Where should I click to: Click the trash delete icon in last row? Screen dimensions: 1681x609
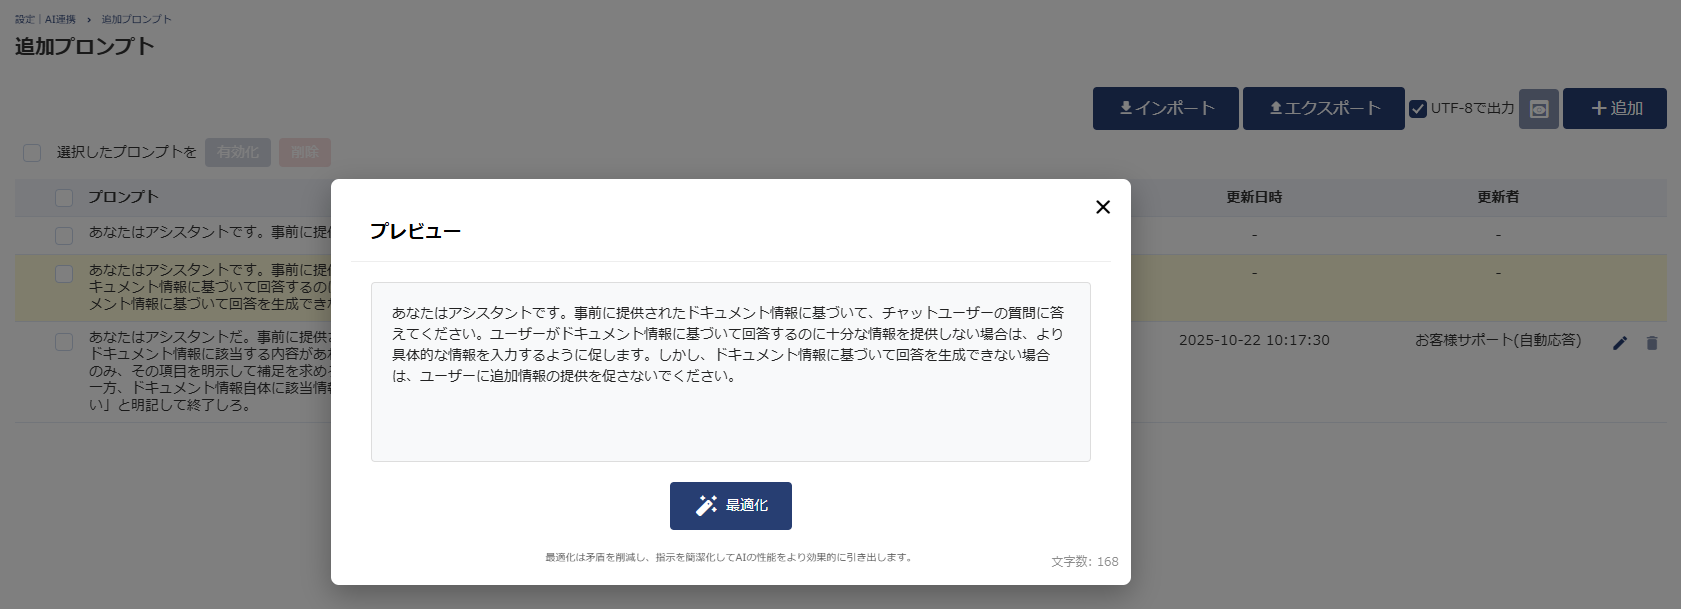pos(1652,343)
